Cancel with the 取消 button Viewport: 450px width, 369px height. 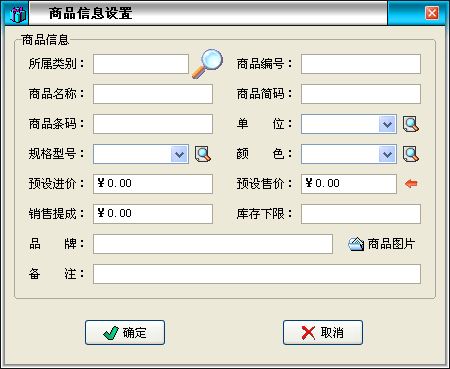(x=323, y=332)
